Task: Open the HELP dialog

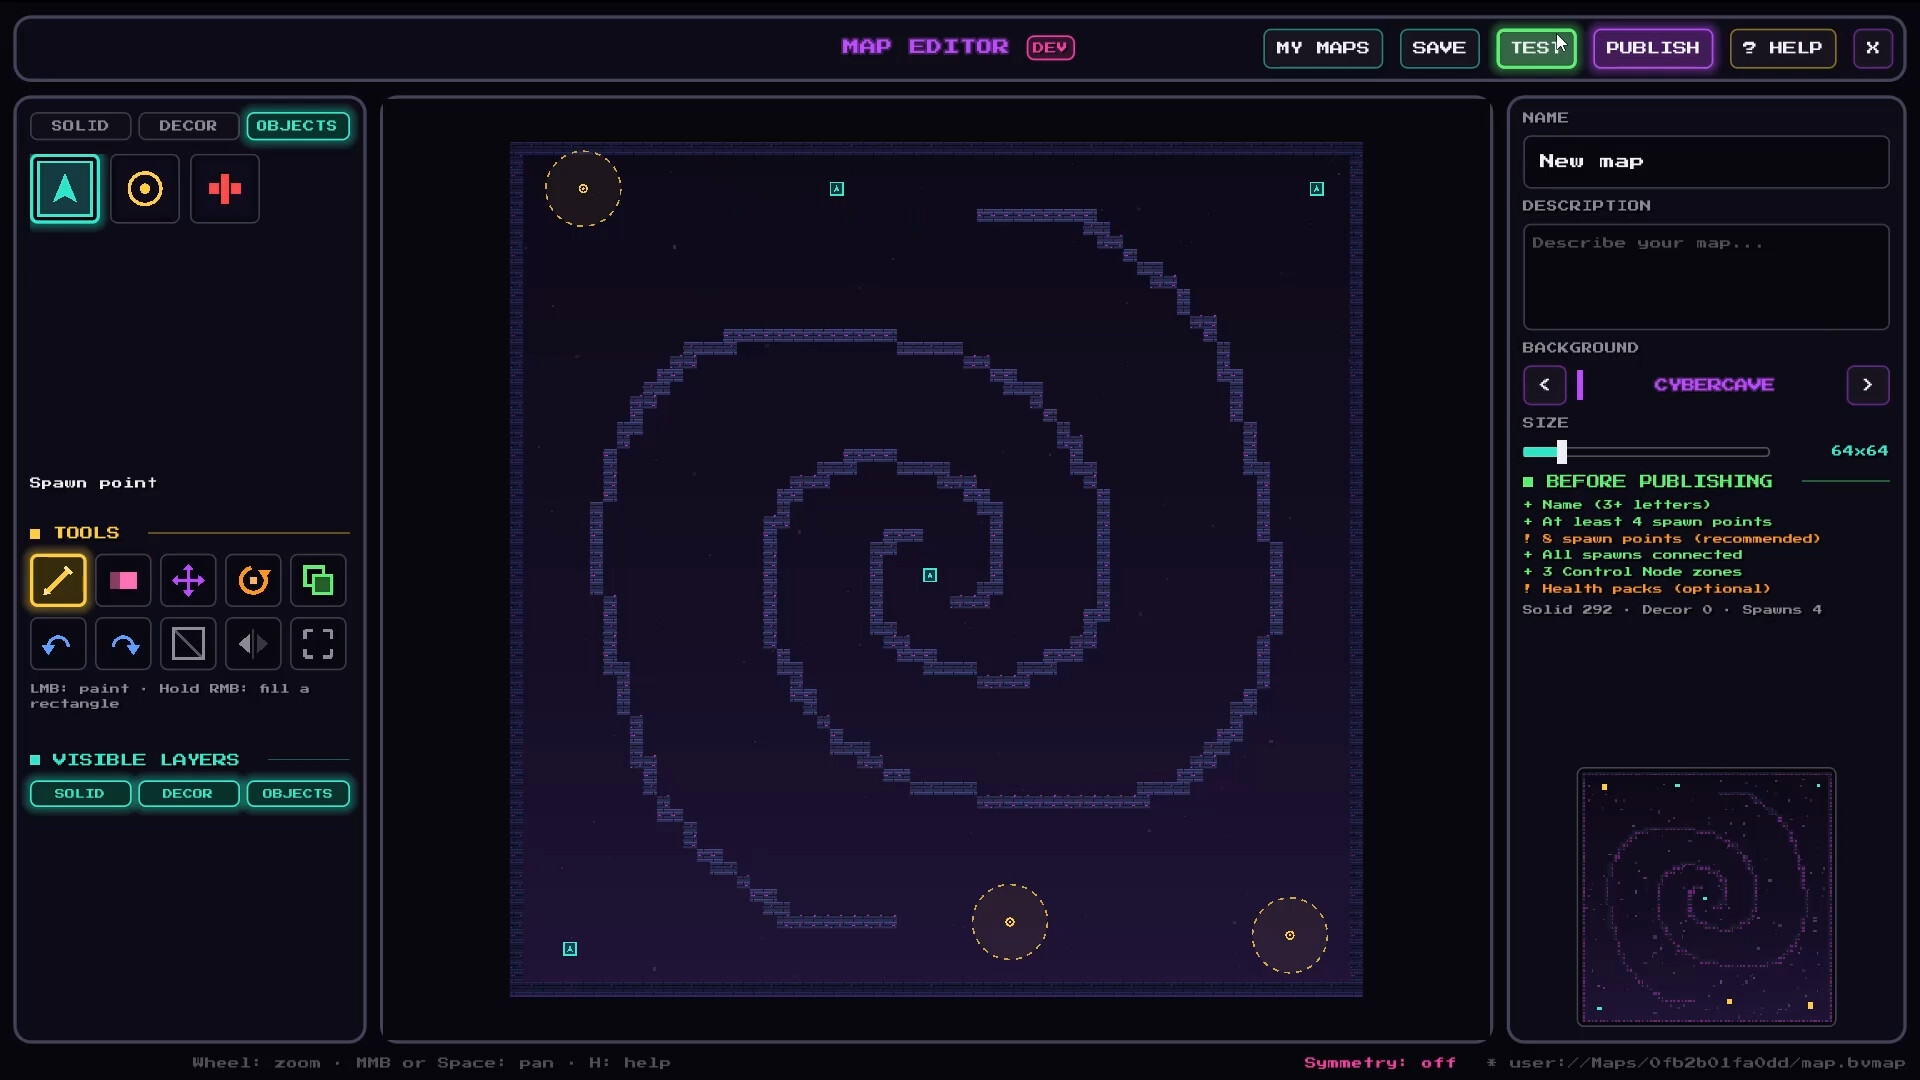Action: pyautogui.click(x=1782, y=48)
